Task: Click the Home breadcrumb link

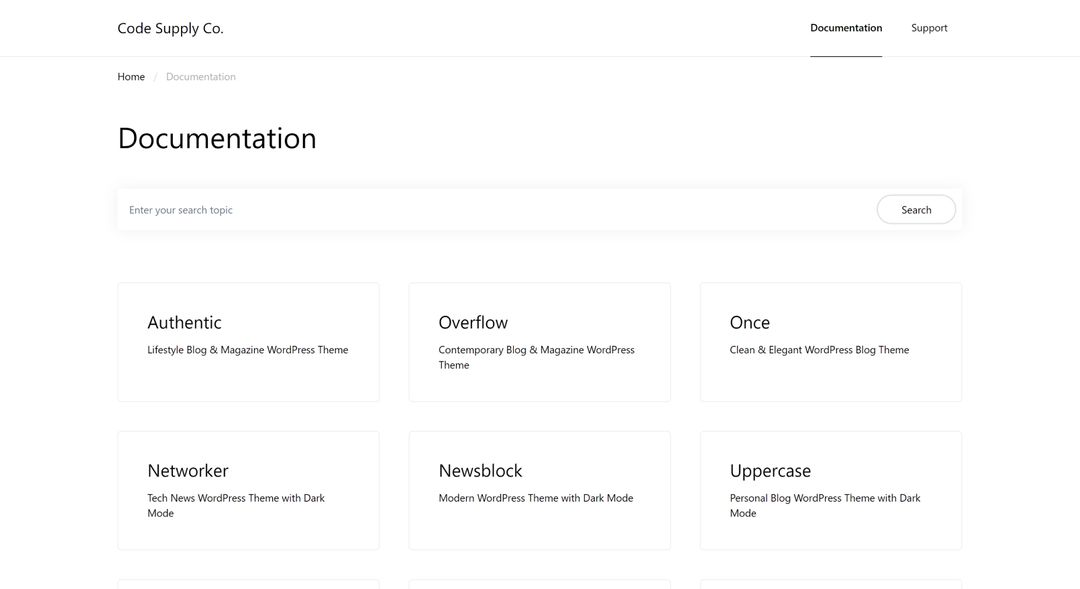Action: pyautogui.click(x=131, y=77)
